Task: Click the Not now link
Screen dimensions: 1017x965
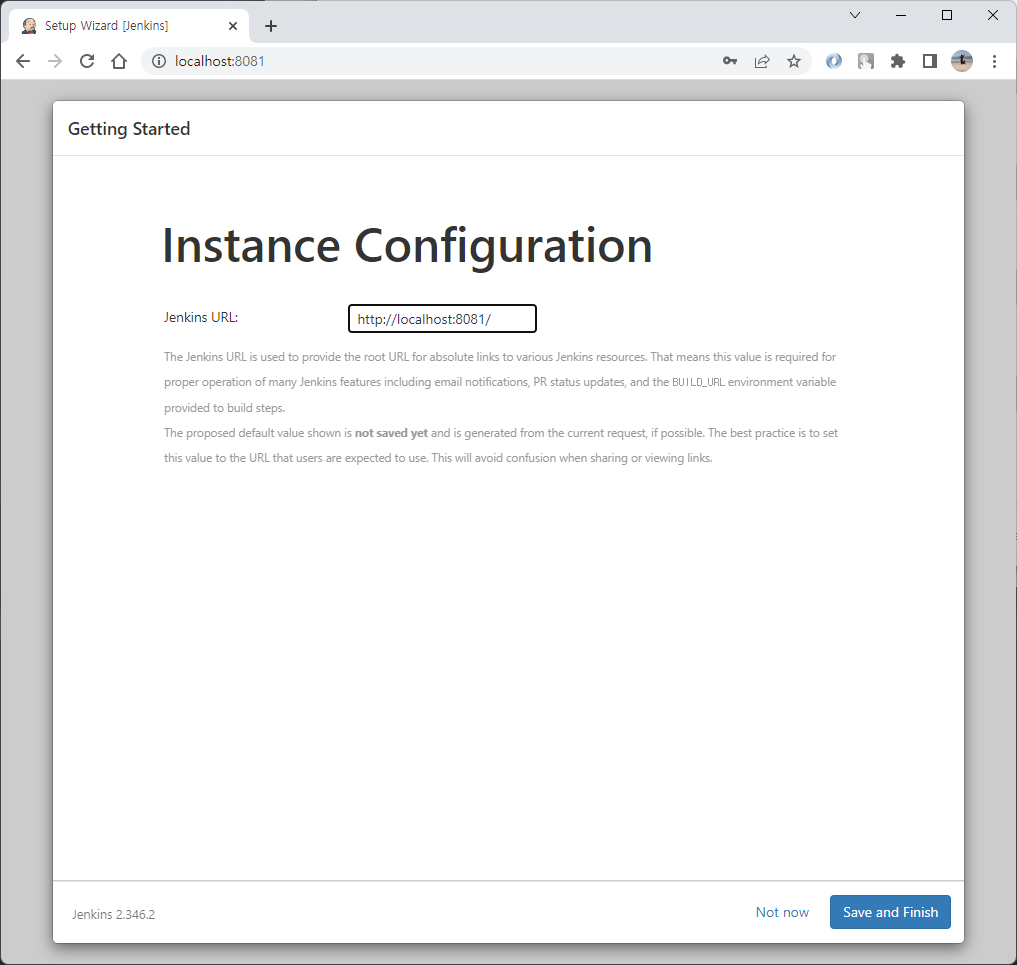Action: pyautogui.click(x=782, y=912)
